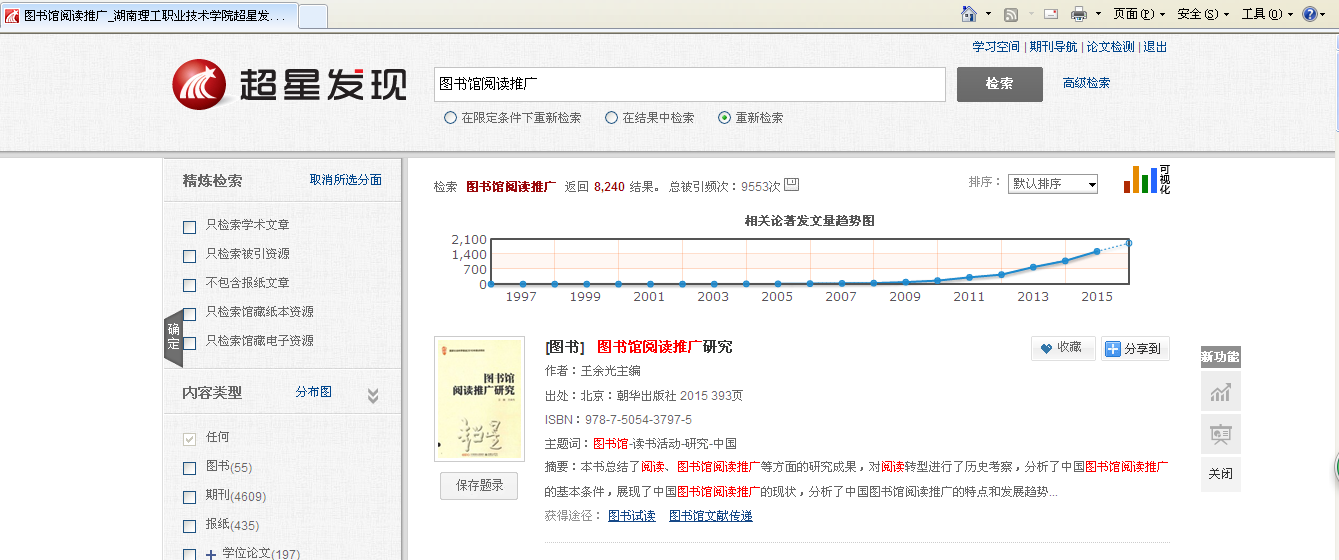Open the IE help question icon
The height and width of the screenshot is (560, 1339).
(x=1310, y=14)
